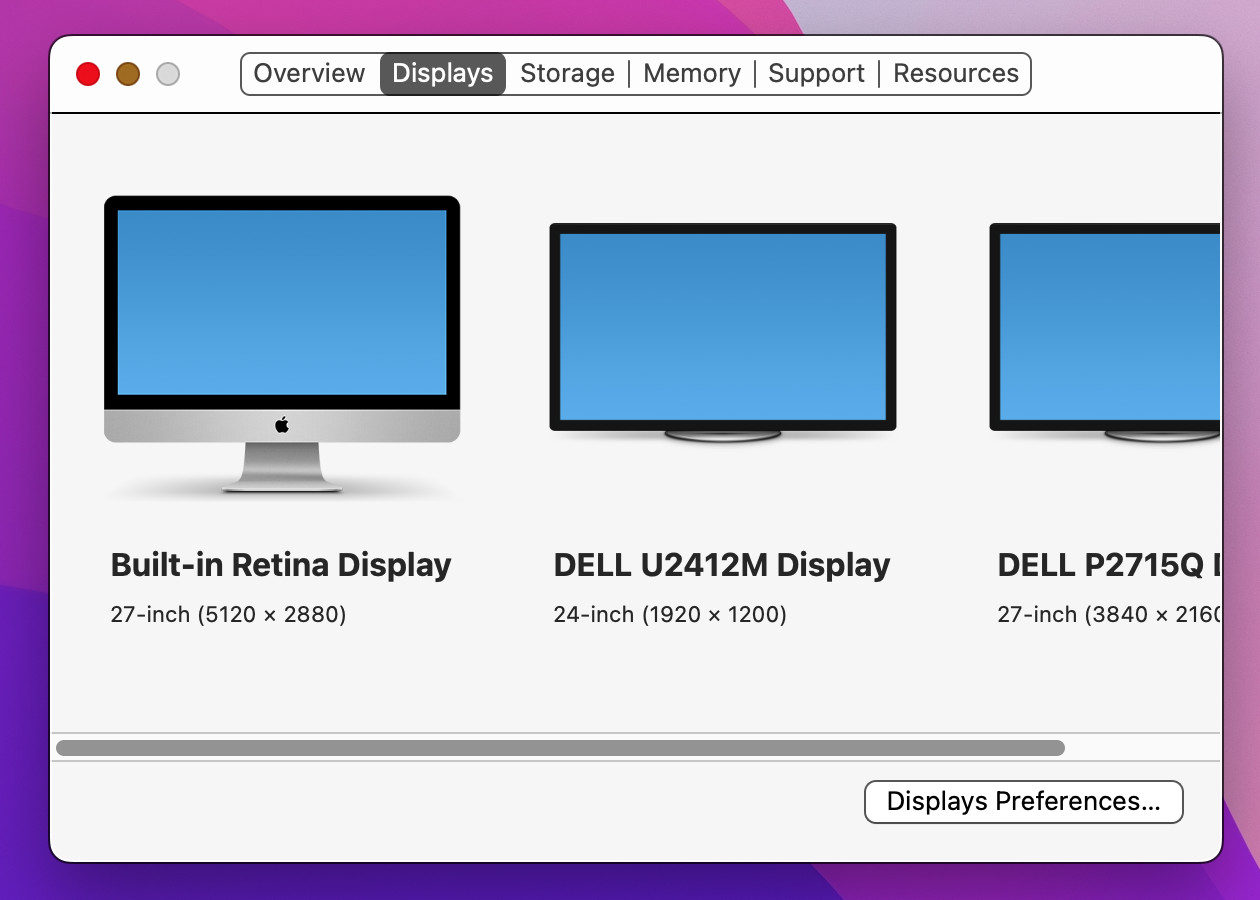Click the horizontal scrollbar thumb

pos(560,748)
